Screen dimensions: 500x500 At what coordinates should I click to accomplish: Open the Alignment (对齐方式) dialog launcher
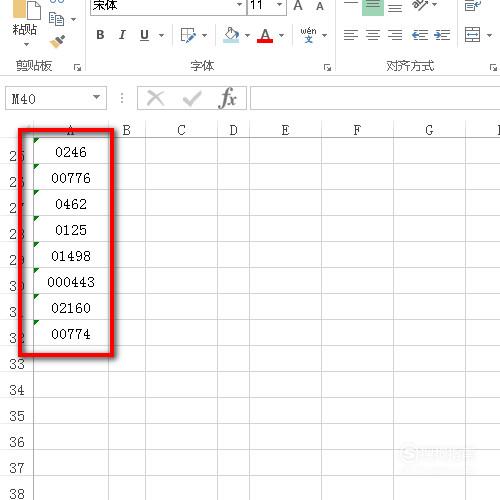click(493, 68)
